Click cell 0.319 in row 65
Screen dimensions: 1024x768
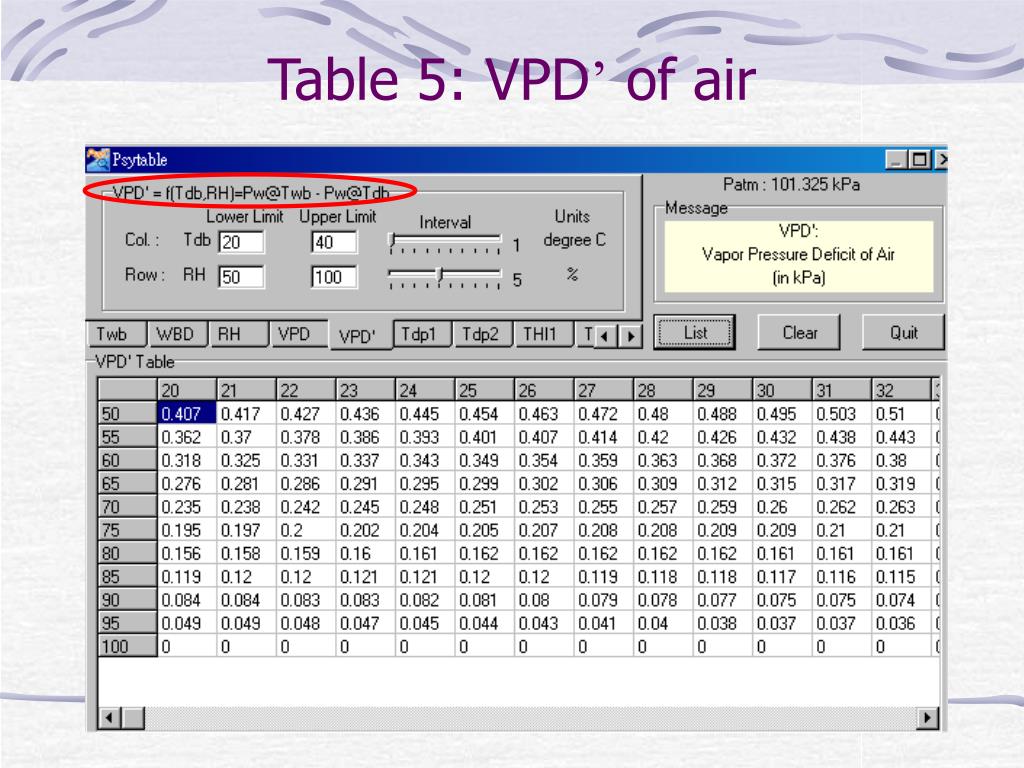coord(901,483)
